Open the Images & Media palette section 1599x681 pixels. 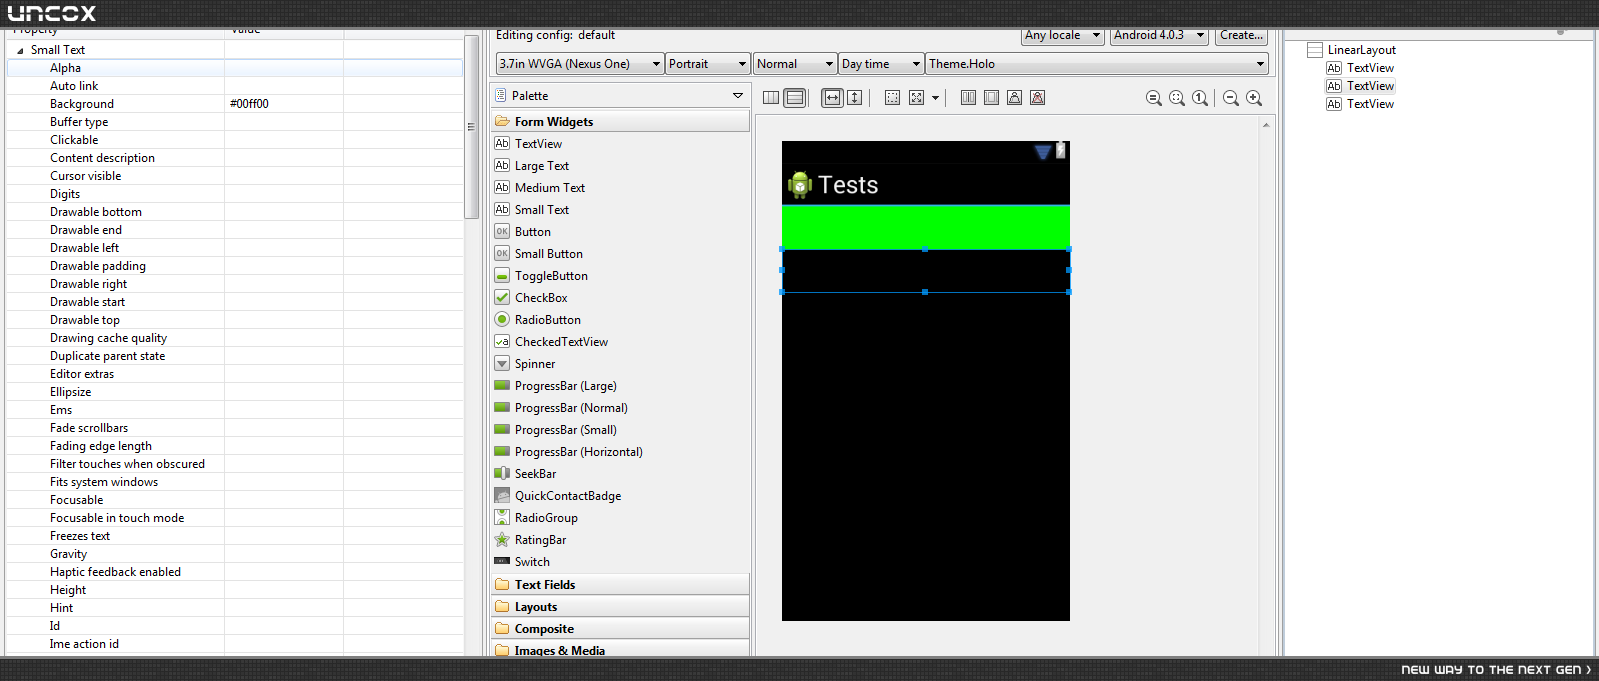tap(620, 649)
